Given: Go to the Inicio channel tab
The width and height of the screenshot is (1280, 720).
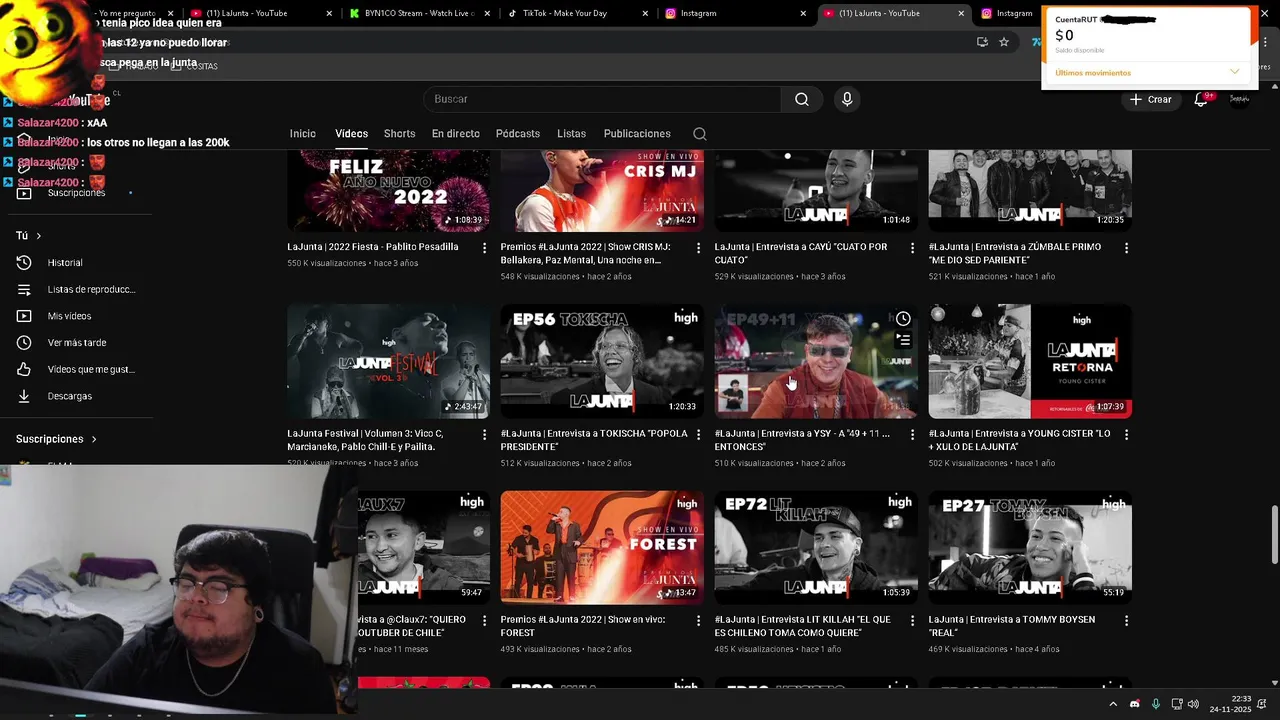Looking at the screenshot, I should click(x=303, y=134).
